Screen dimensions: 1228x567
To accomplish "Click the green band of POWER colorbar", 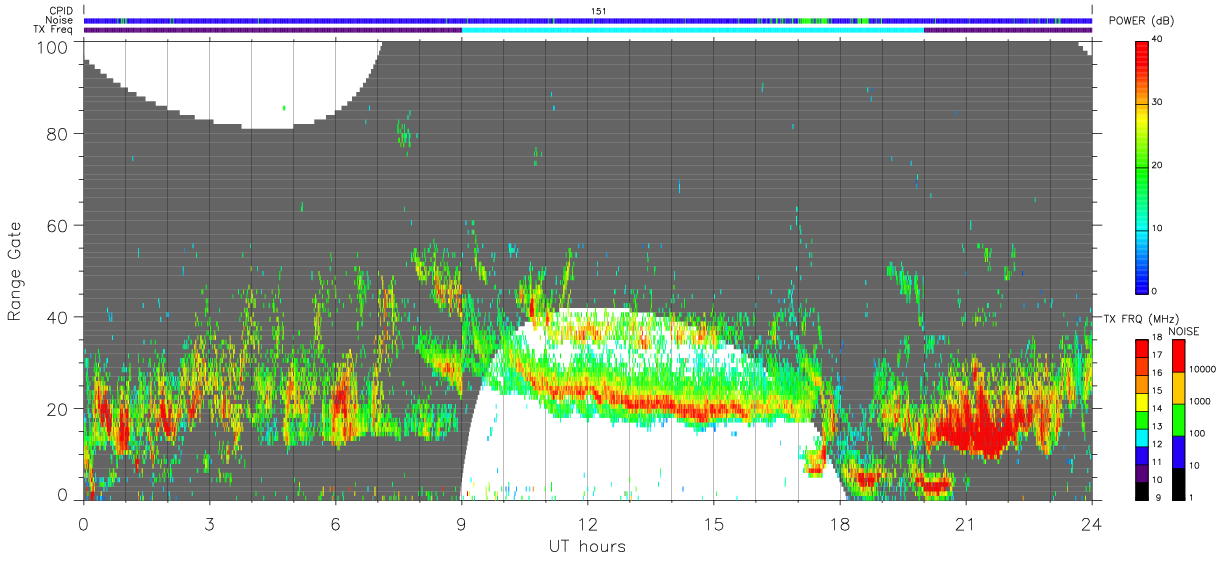I will point(1141,170).
